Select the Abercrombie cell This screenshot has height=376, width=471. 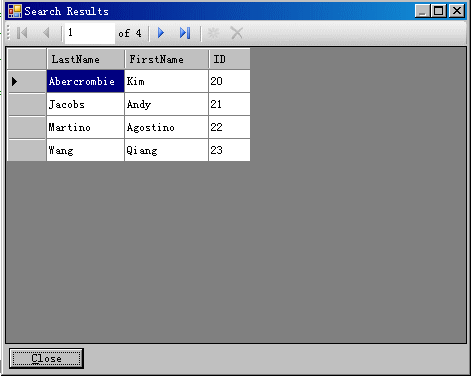point(86,81)
